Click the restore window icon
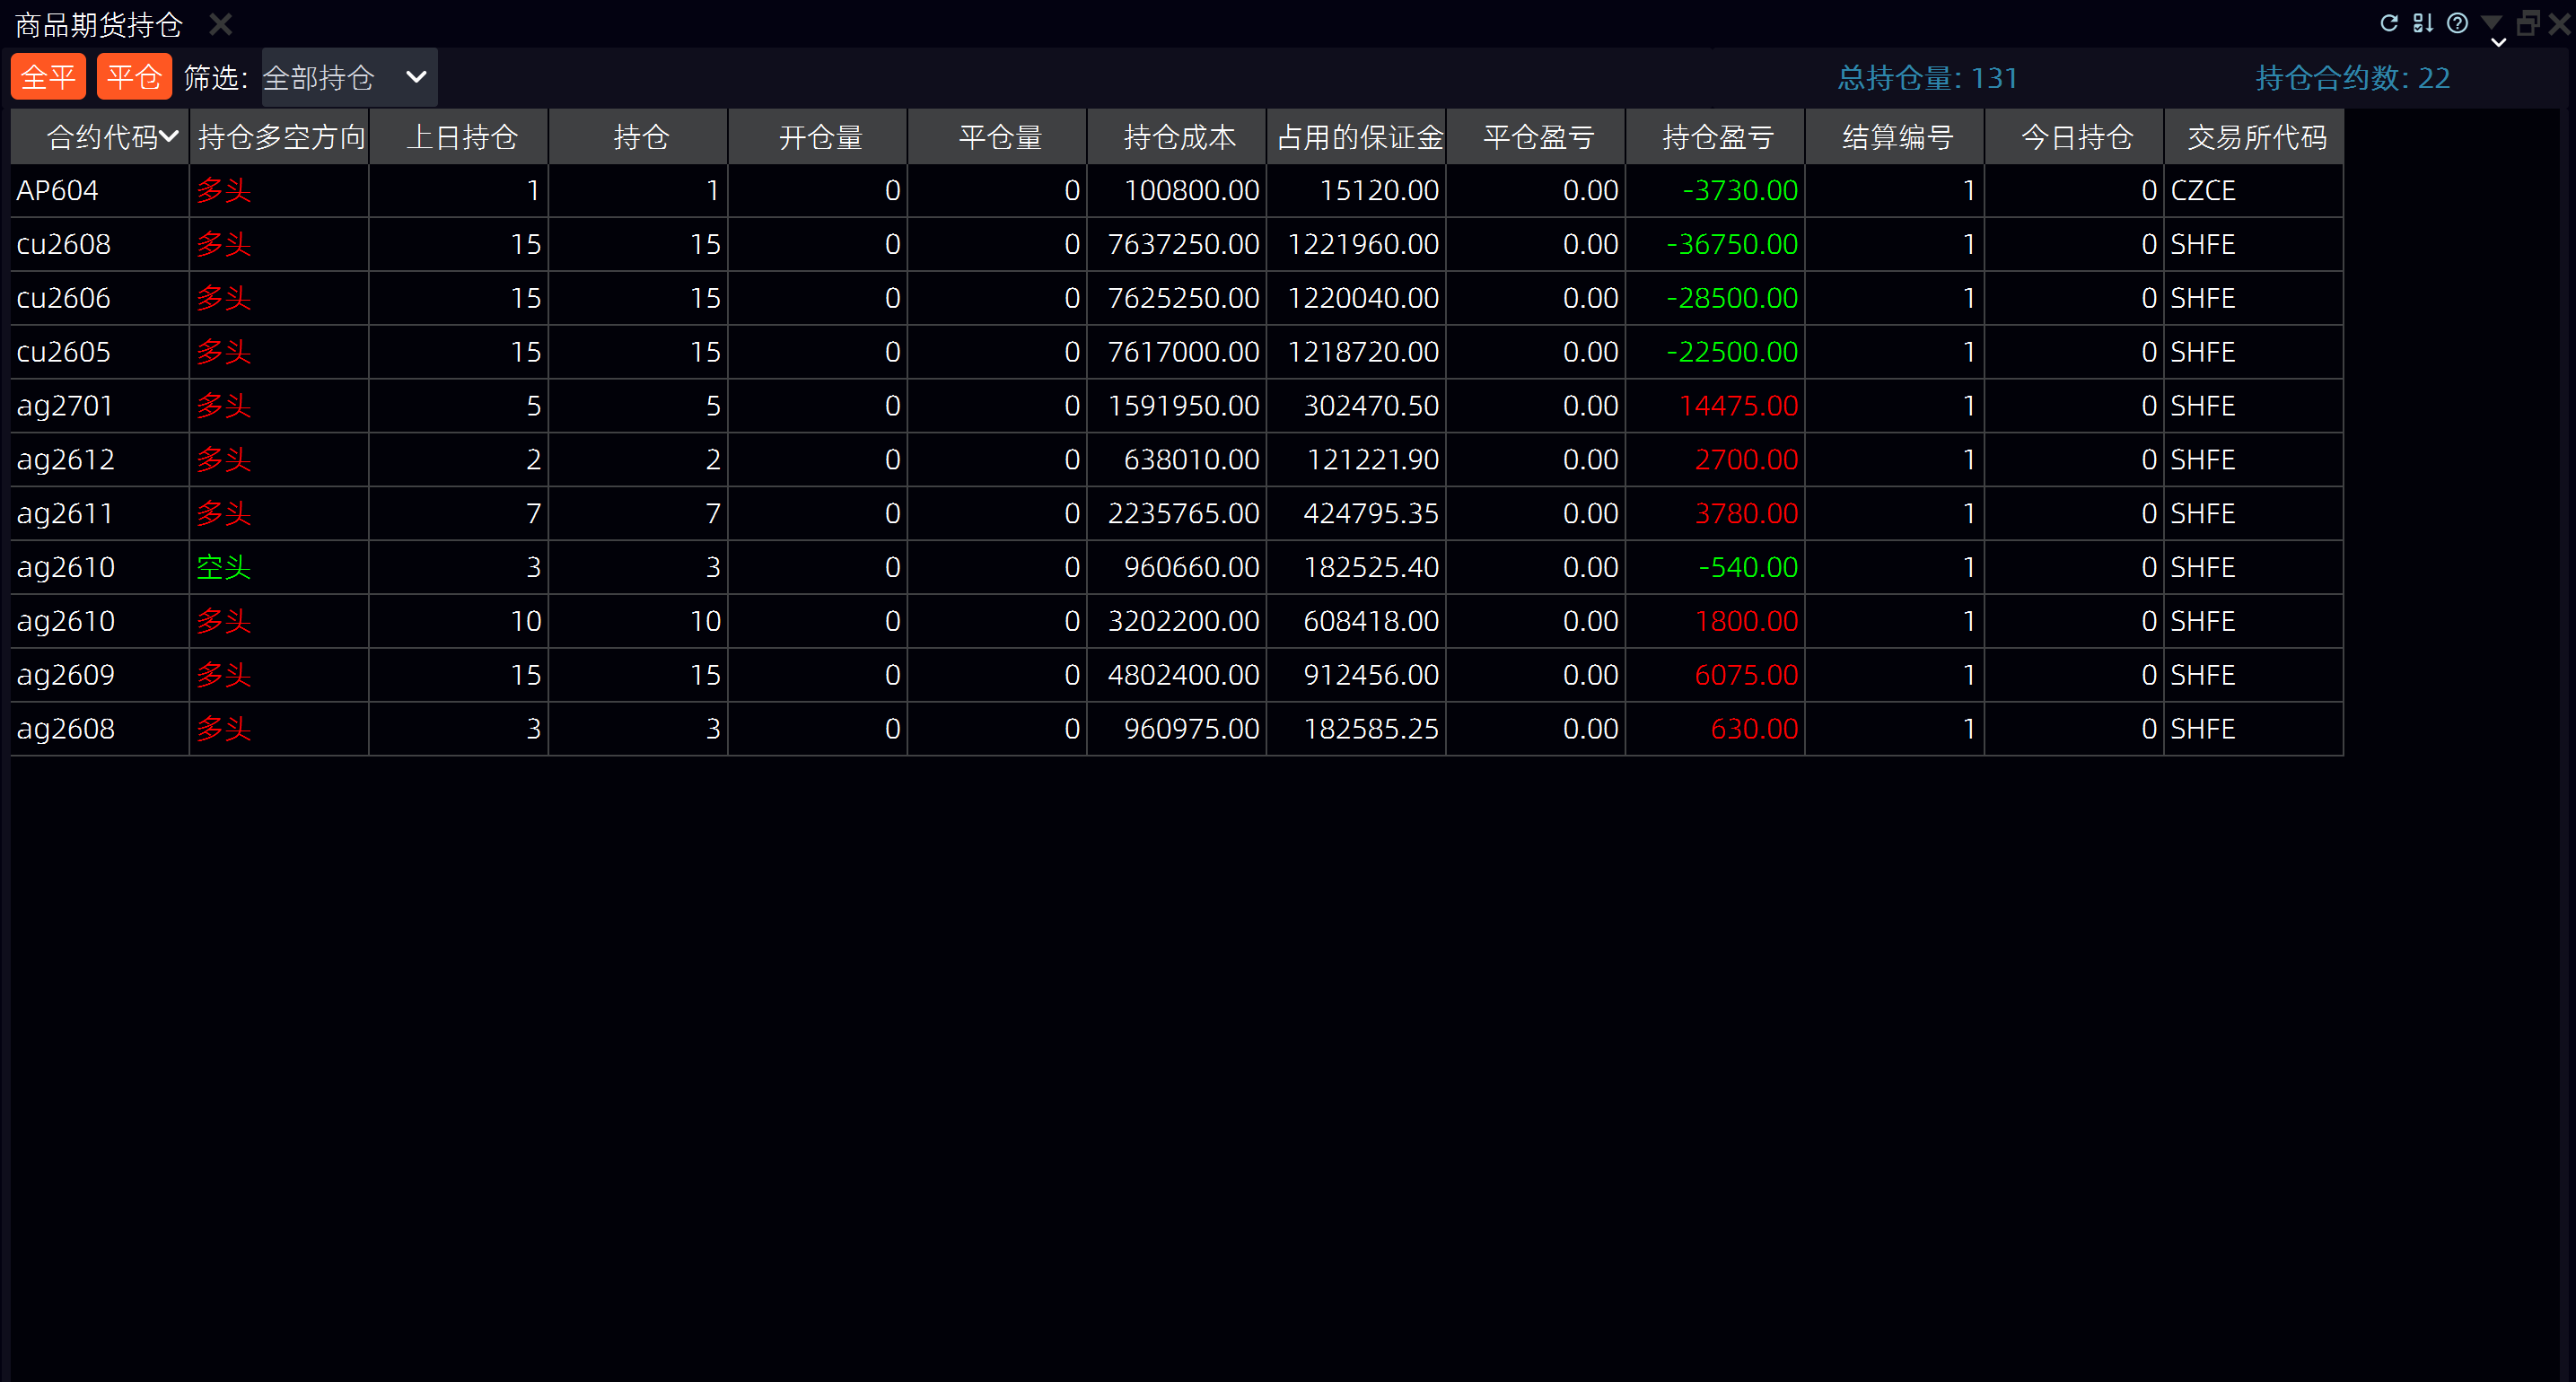2576x1382 pixels. pos(2527,23)
